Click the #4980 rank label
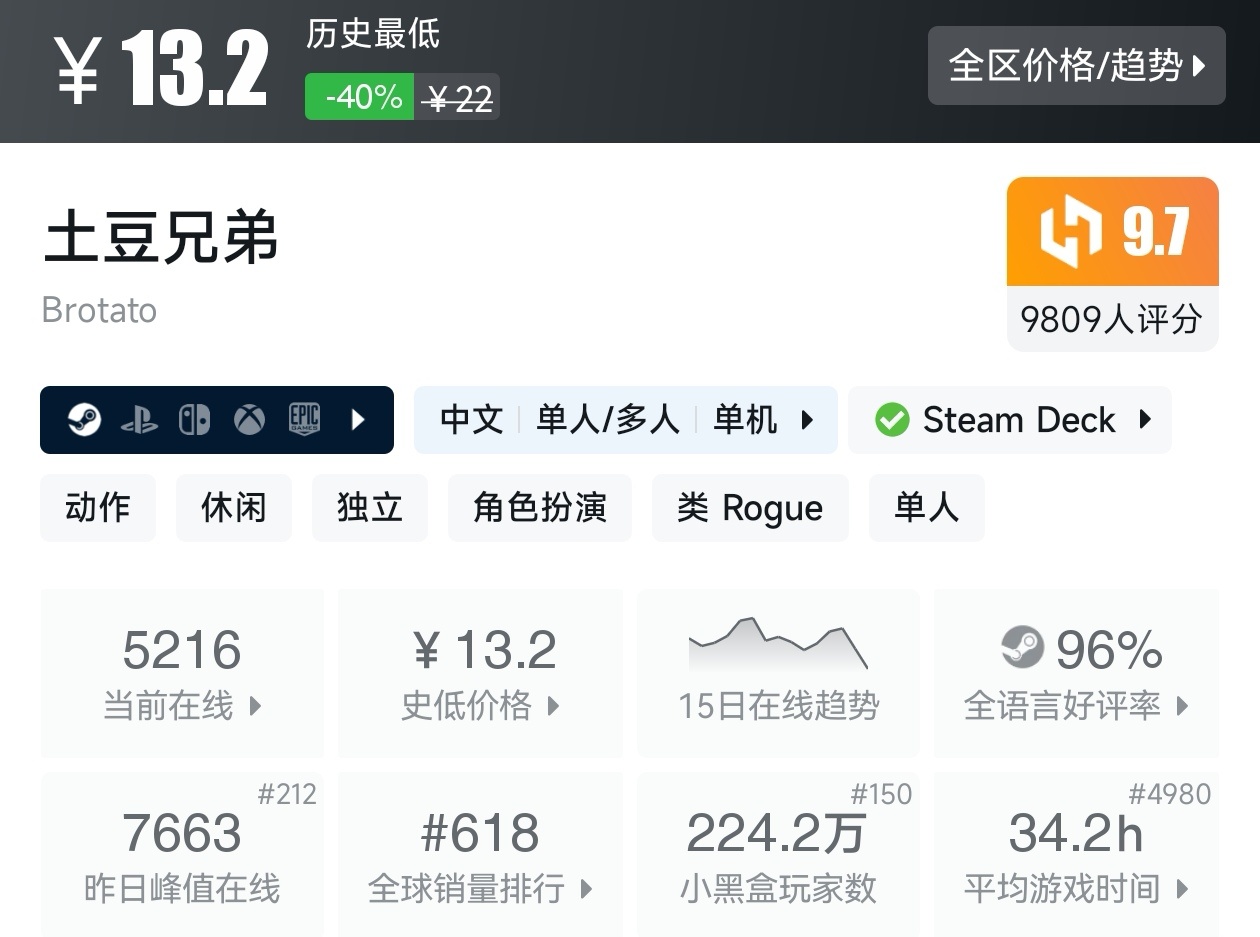The height and width of the screenshot is (937, 1260). pos(1170,794)
